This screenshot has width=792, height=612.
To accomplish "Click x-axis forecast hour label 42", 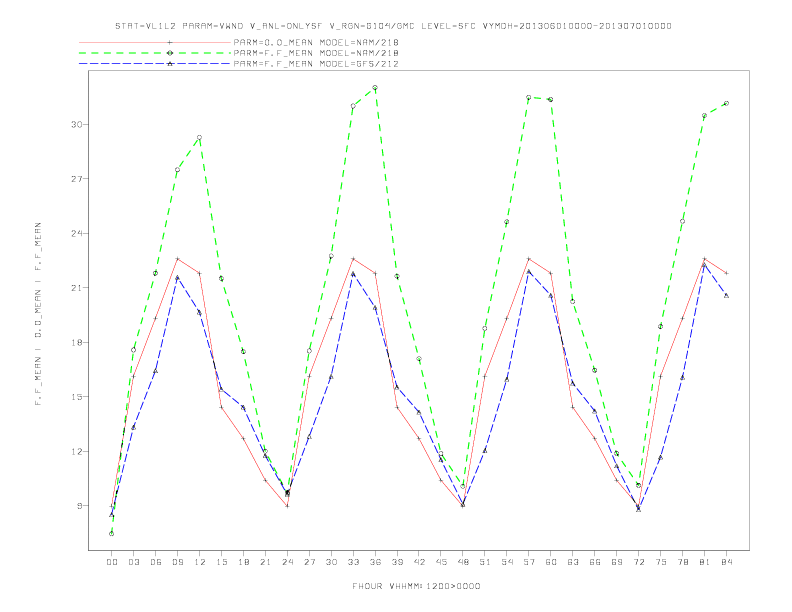I will pos(419,562).
